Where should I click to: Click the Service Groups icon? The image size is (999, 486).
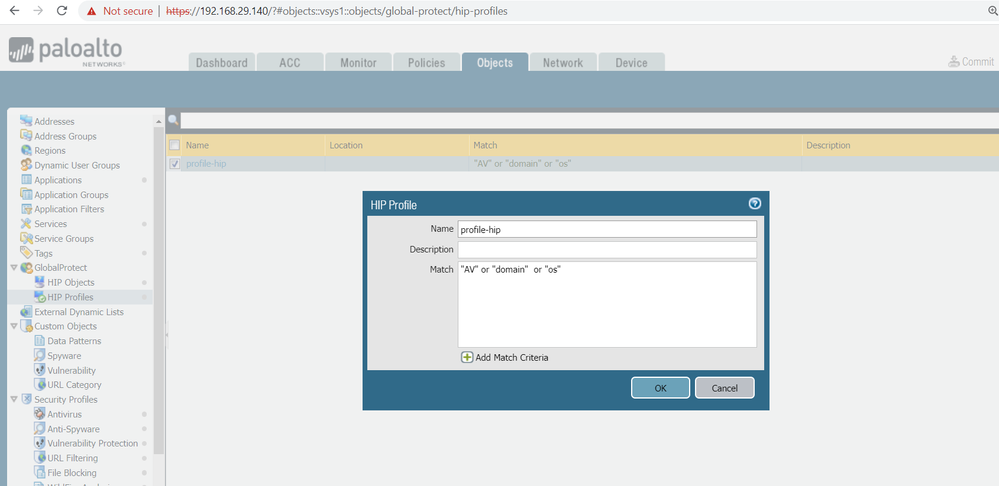pos(26,238)
